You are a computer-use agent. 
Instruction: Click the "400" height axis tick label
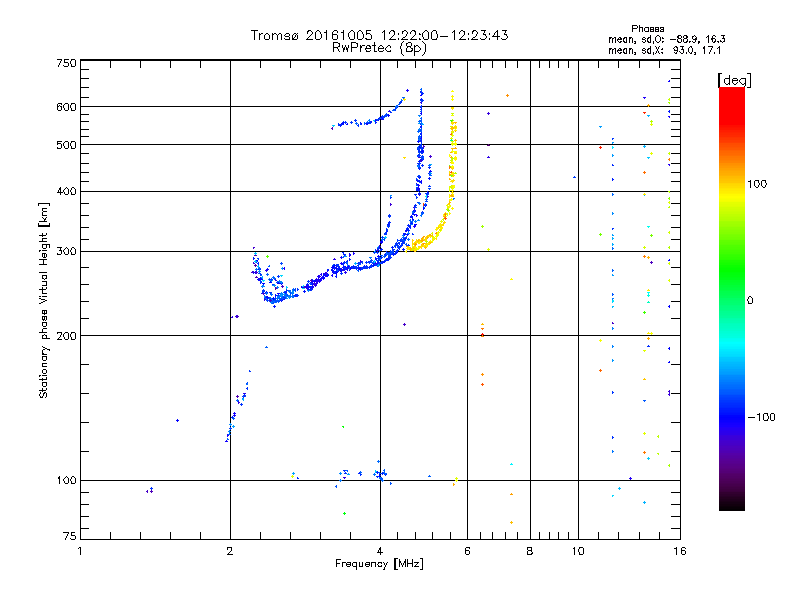coord(66,191)
